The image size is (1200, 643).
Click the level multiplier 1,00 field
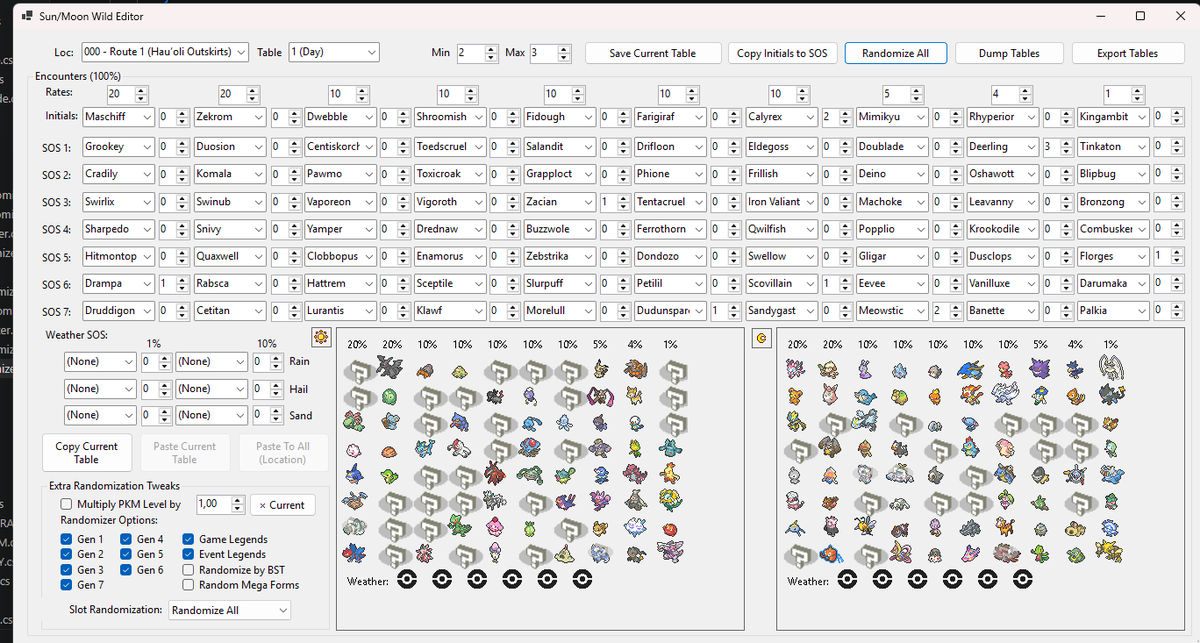click(x=214, y=505)
